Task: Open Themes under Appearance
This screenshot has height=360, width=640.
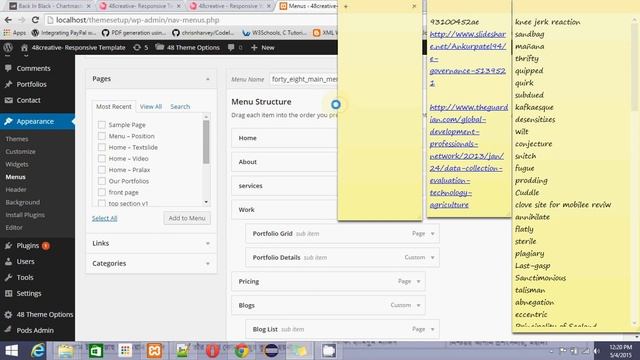Action: coord(17,139)
